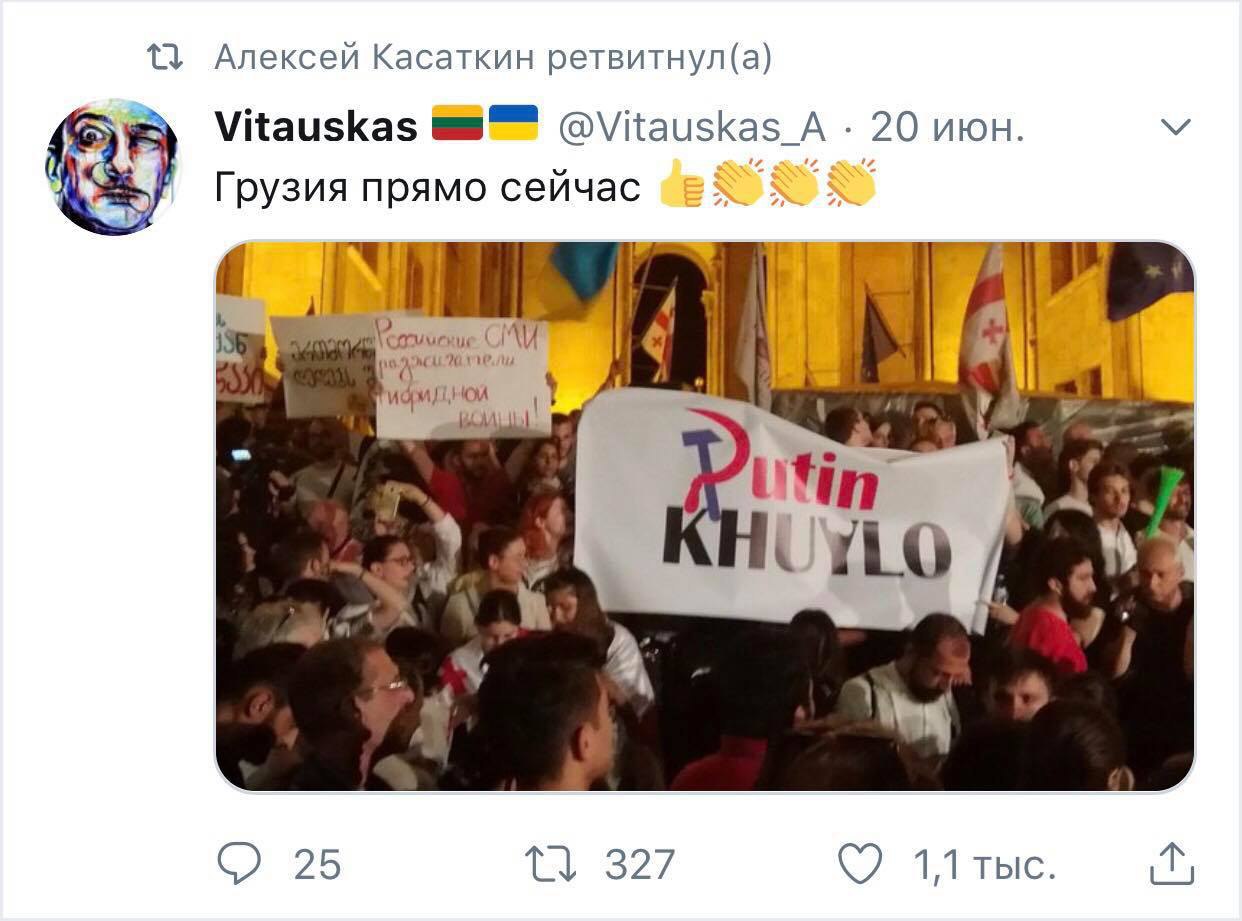Click the last clapping hands emoji
The image size is (1242, 921).
pyautogui.click(x=852, y=184)
